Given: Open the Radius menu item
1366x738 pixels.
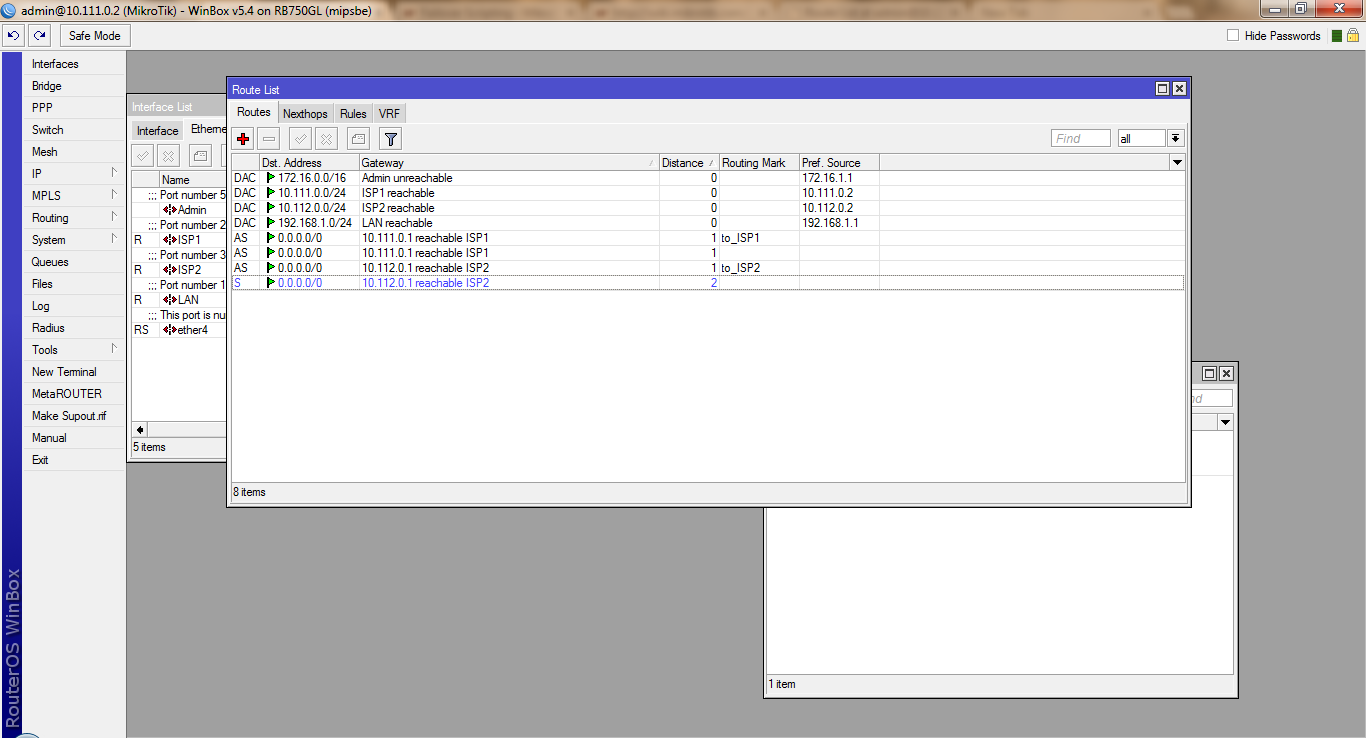Looking at the screenshot, I should 74,328.
